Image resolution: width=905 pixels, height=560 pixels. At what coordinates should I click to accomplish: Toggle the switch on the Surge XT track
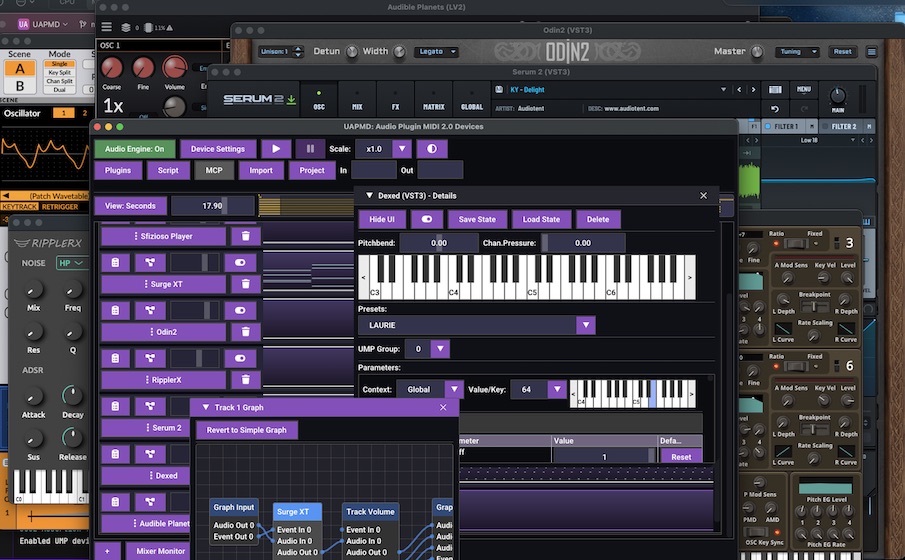(x=240, y=263)
